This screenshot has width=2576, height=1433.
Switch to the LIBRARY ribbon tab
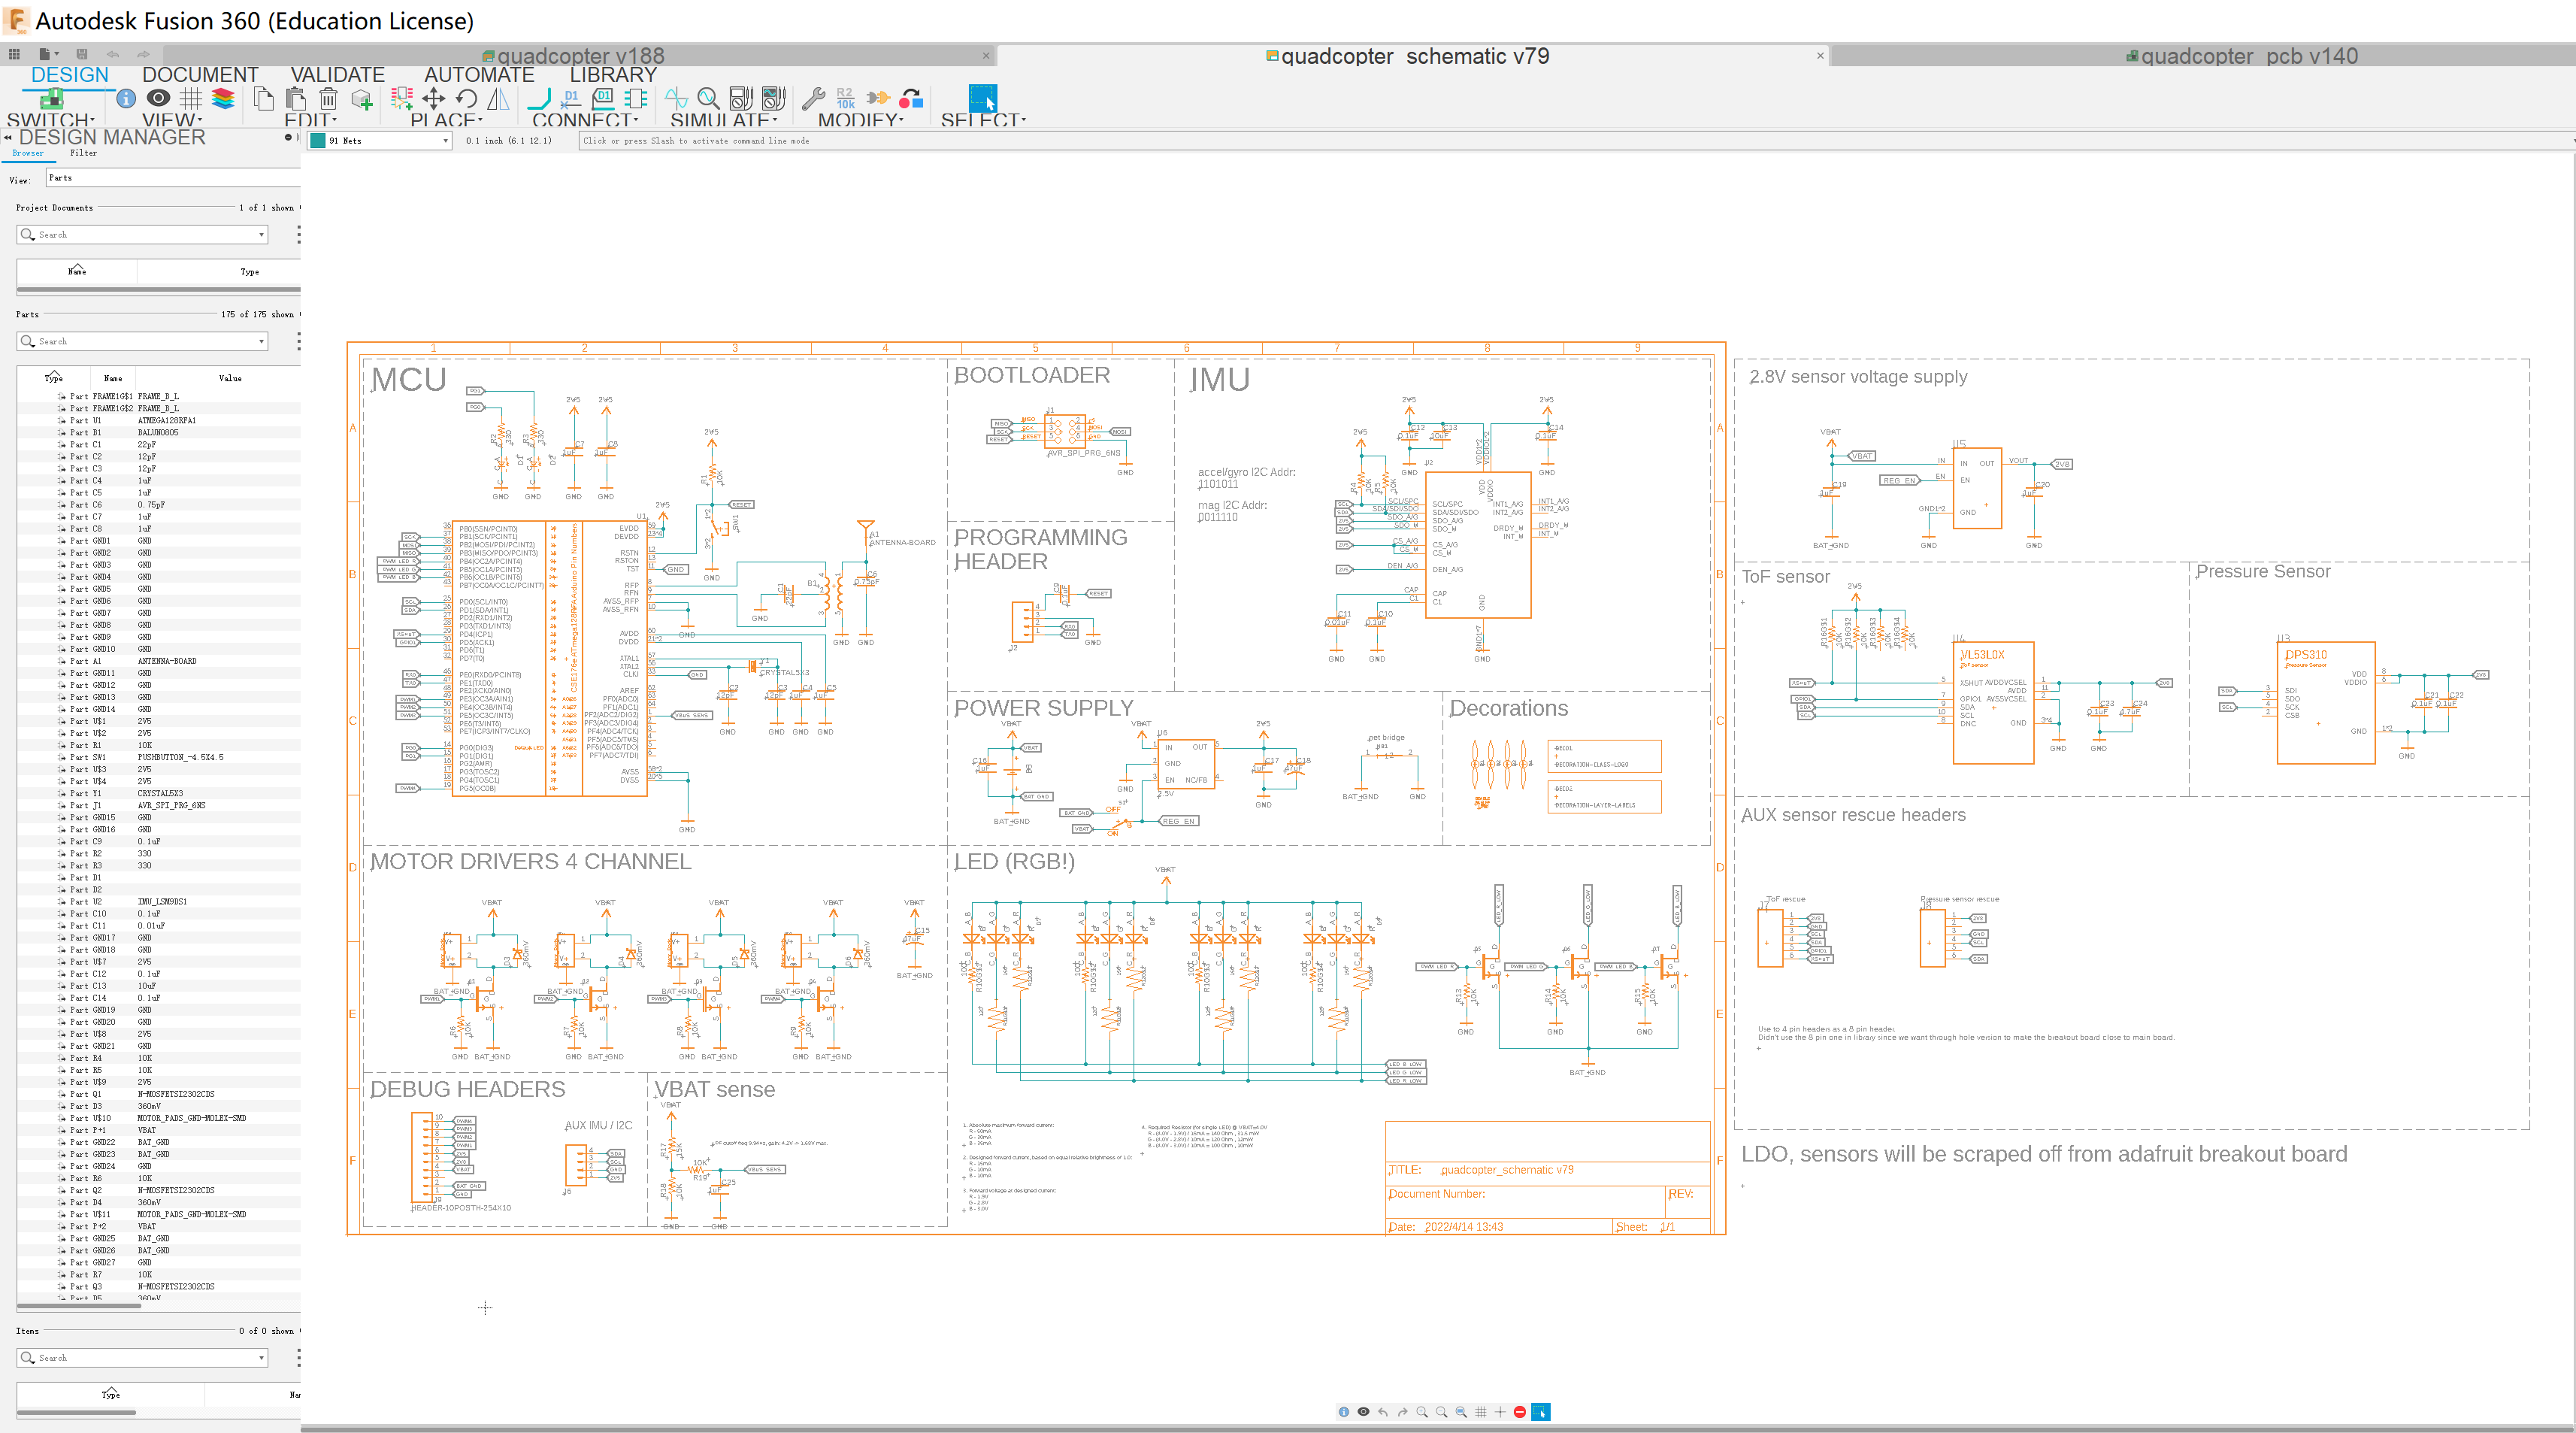click(x=613, y=75)
